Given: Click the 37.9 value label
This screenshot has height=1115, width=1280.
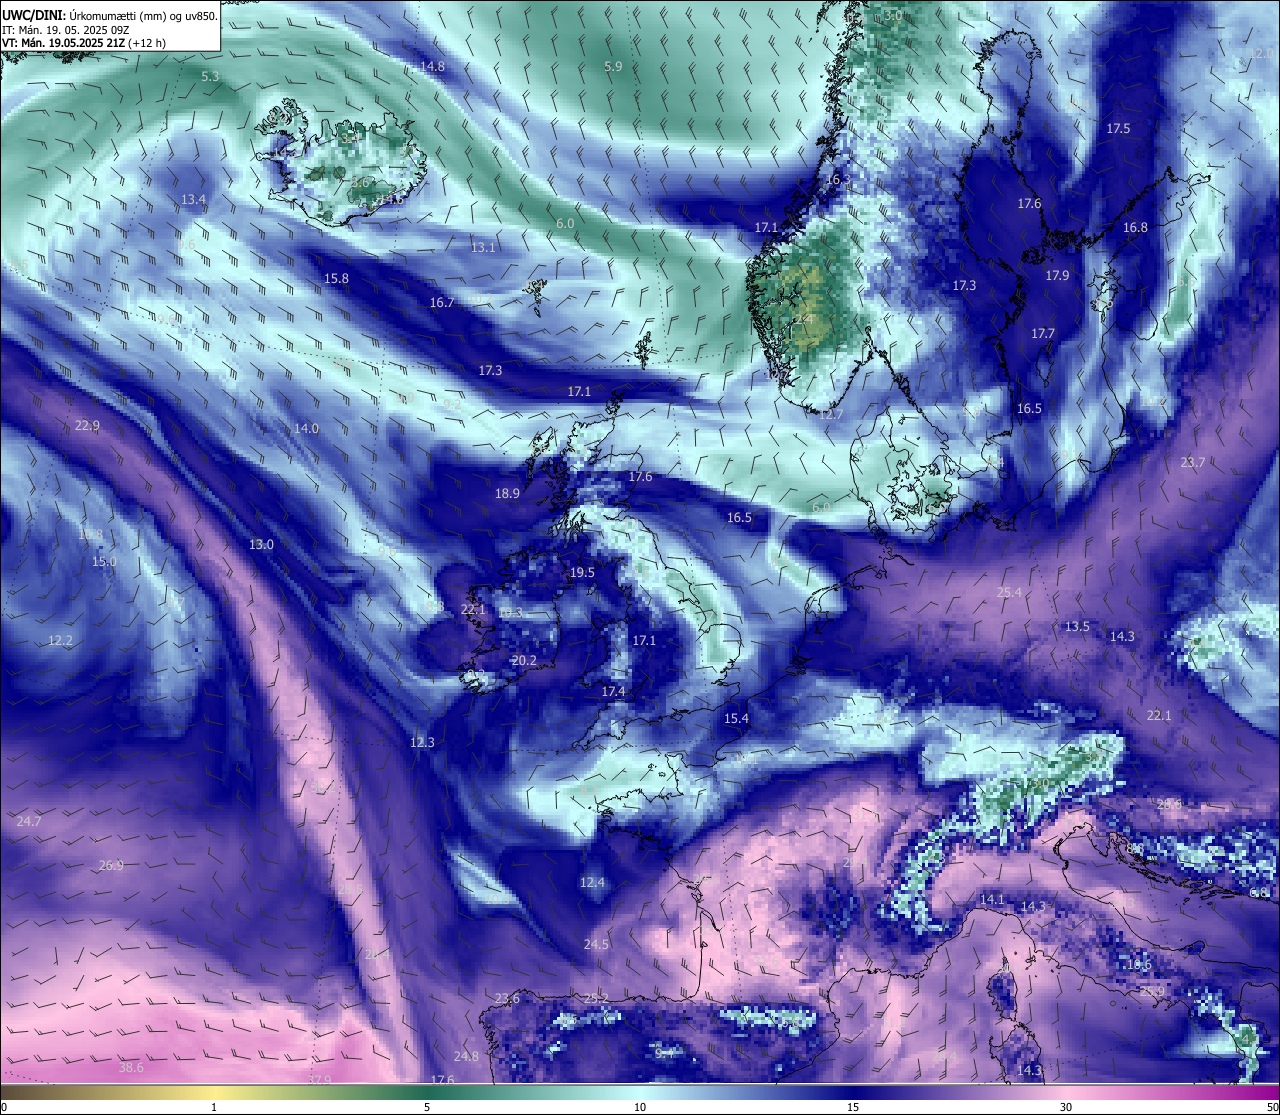Looking at the screenshot, I should (319, 1079).
